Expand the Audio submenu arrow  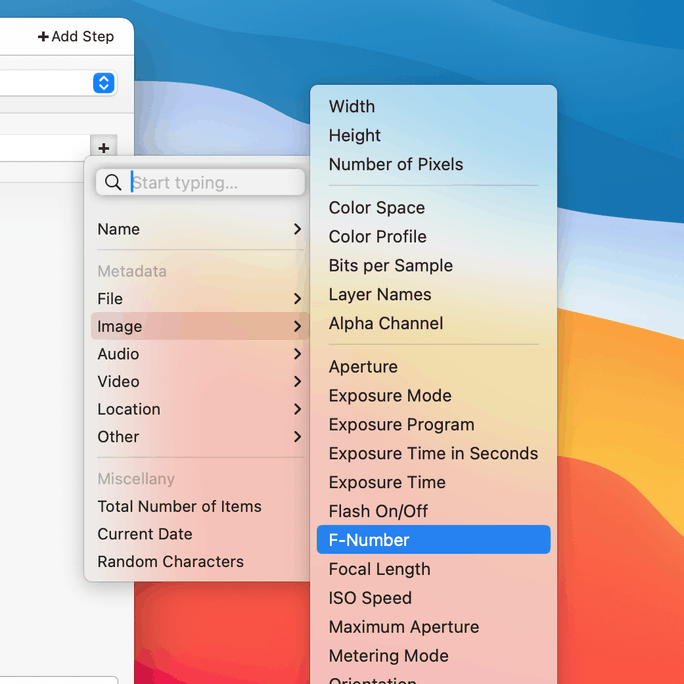pyautogui.click(x=297, y=354)
